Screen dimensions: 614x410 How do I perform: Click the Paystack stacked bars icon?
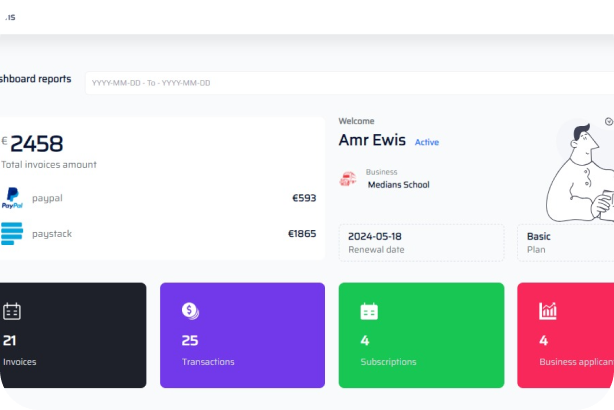[12, 234]
